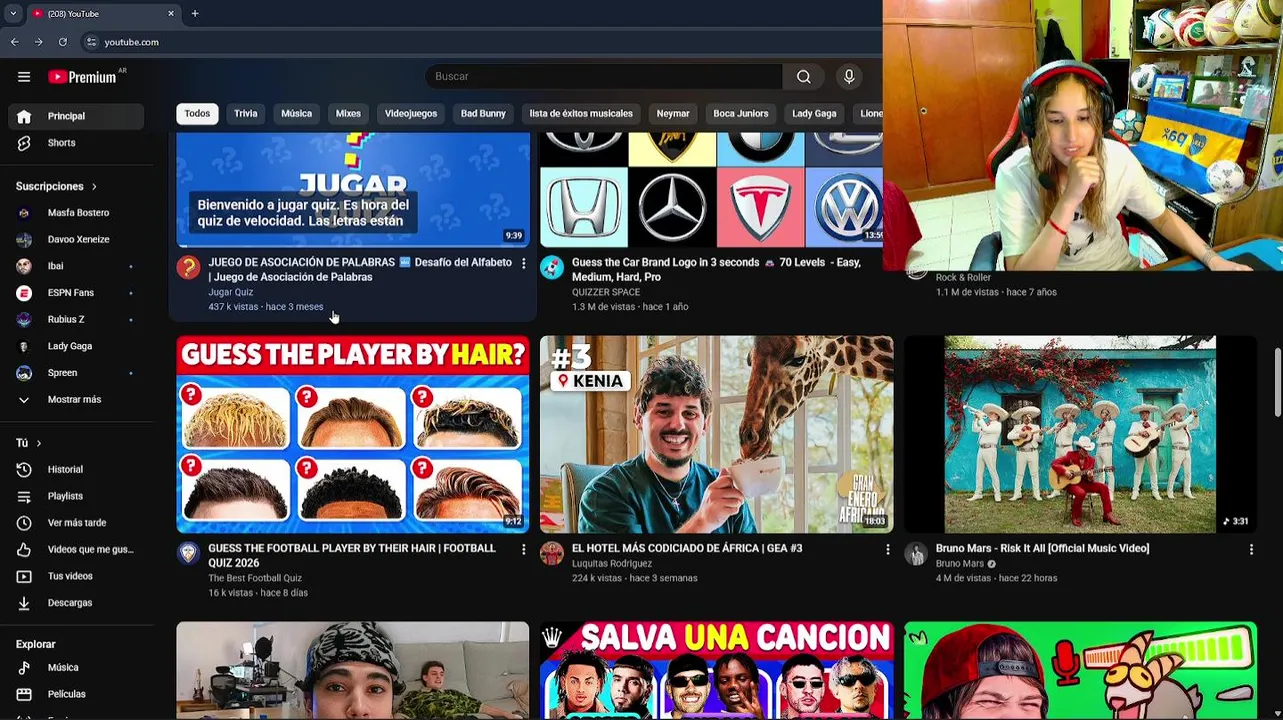Select the Neymar filter chip

coord(673,113)
